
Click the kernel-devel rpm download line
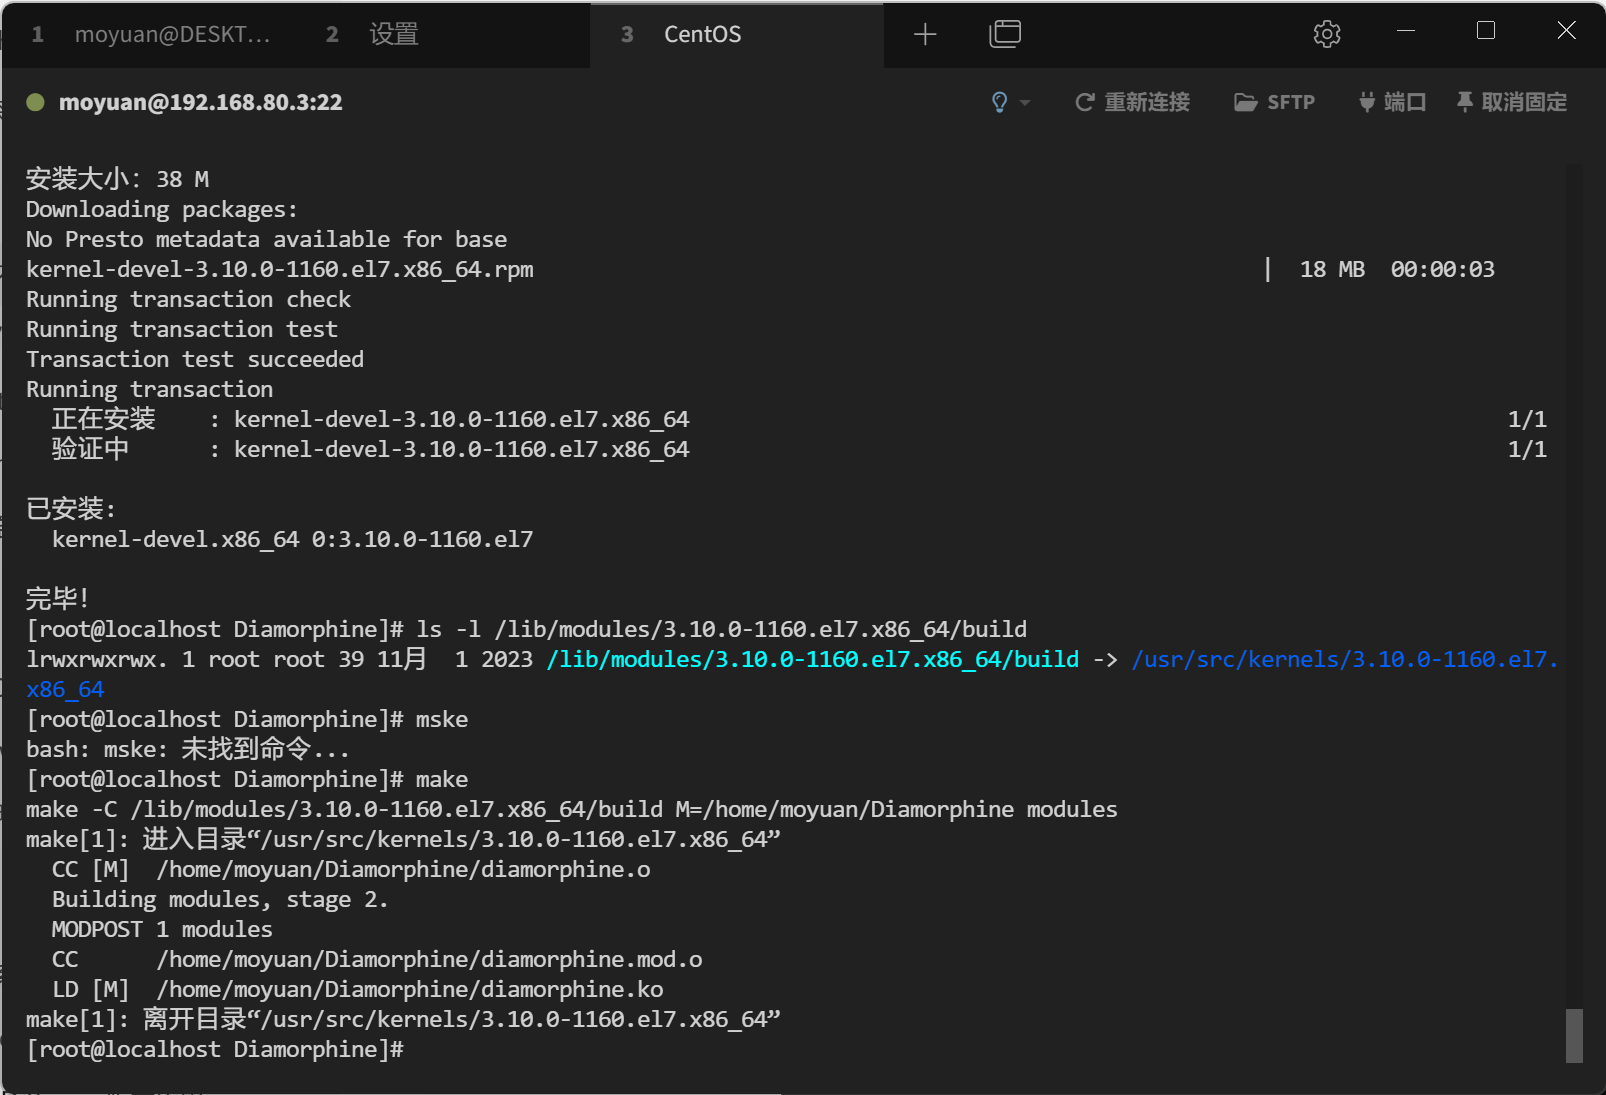pyautogui.click(x=280, y=269)
